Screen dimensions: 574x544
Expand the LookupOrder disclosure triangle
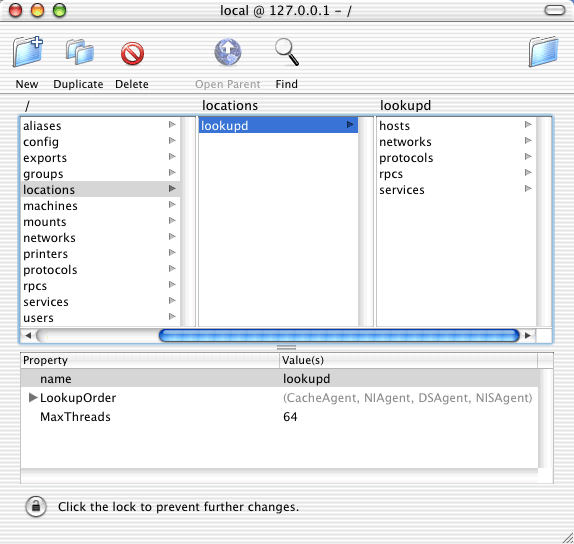pos(33,397)
